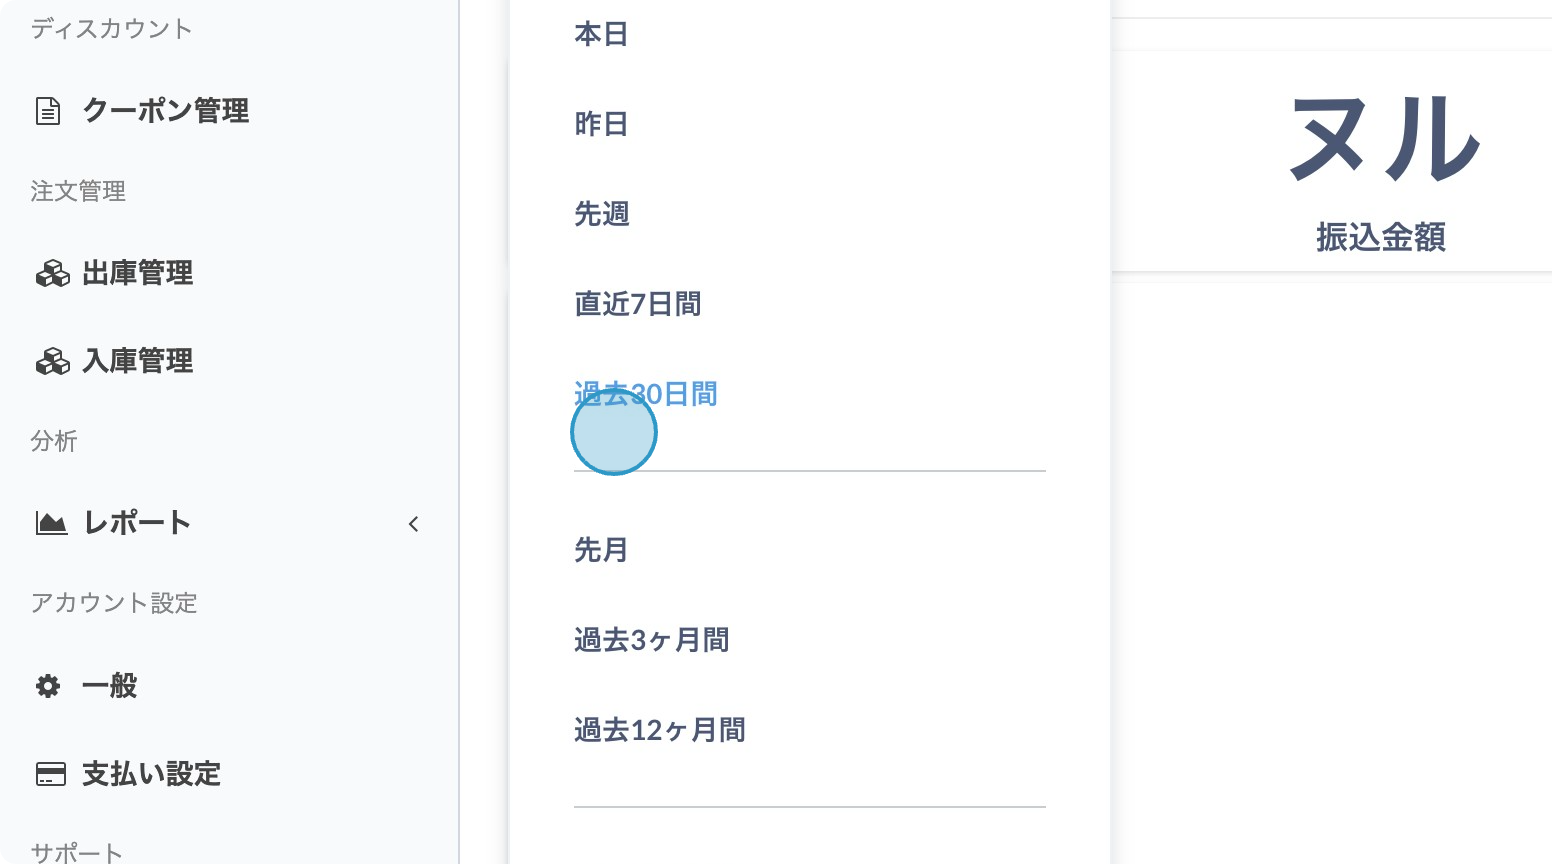
Task: Pick 過去3ヶ月間 in the dropdown
Action: pyautogui.click(x=652, y=640)
